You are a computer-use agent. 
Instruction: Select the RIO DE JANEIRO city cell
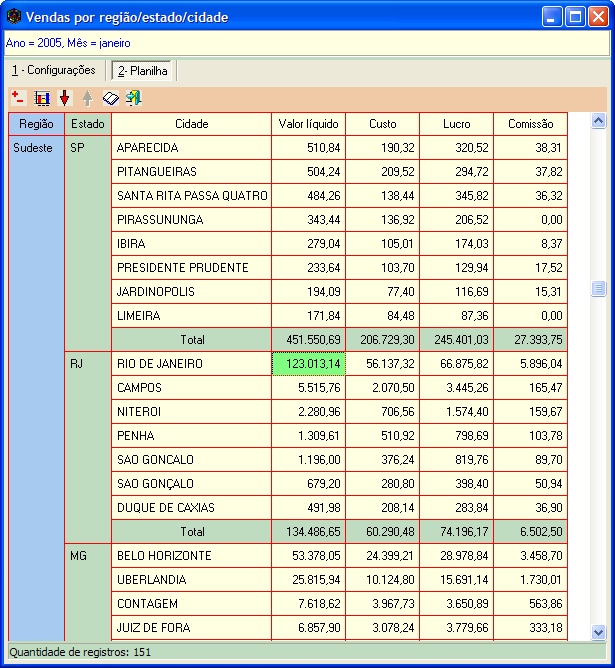[x=191, y=364]
